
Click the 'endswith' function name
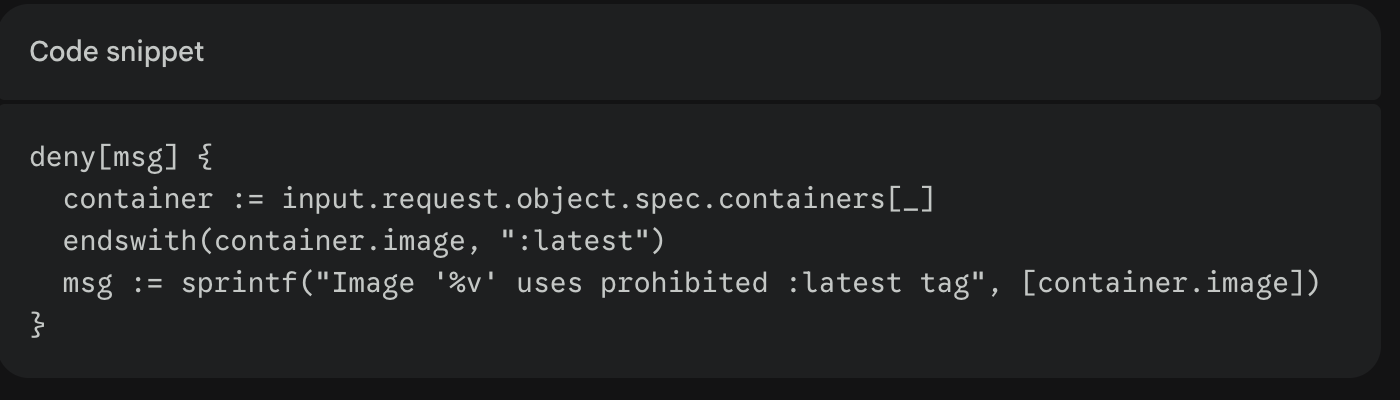pos(130,241)
